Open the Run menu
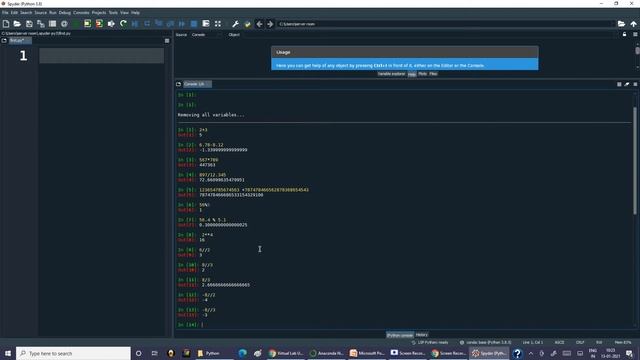This screenshot has height=360, width=640. point(53,13)
